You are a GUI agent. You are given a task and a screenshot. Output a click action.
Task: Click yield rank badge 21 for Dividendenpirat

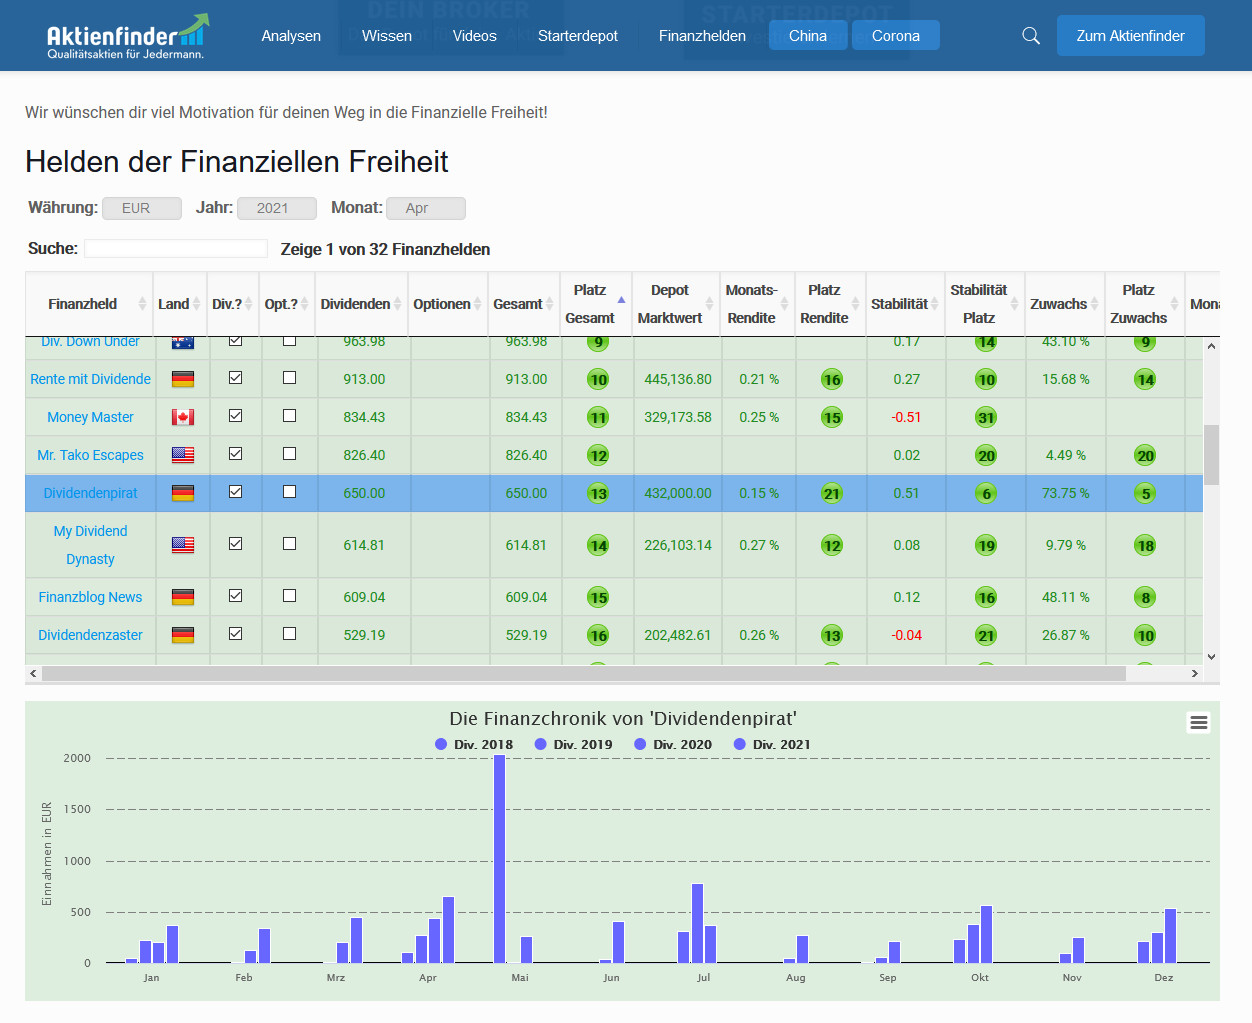click(831, 493)
